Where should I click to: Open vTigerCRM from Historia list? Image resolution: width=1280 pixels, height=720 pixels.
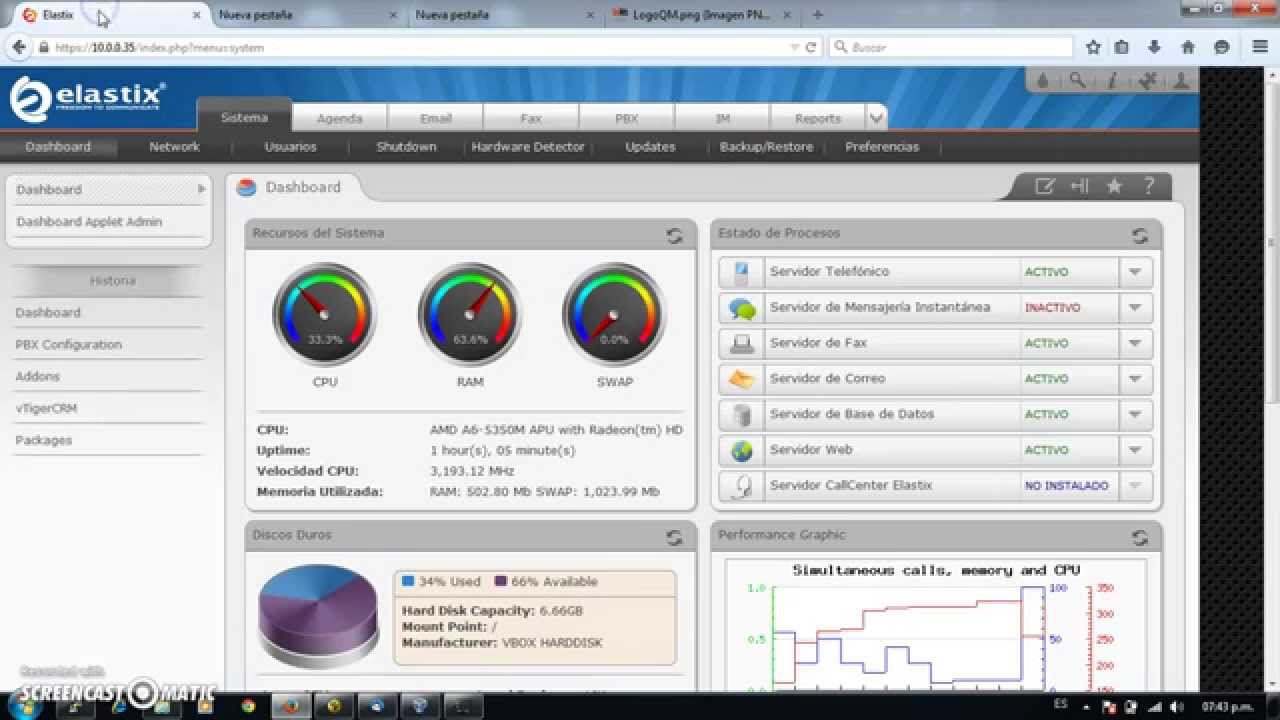(x=46, y=408)
